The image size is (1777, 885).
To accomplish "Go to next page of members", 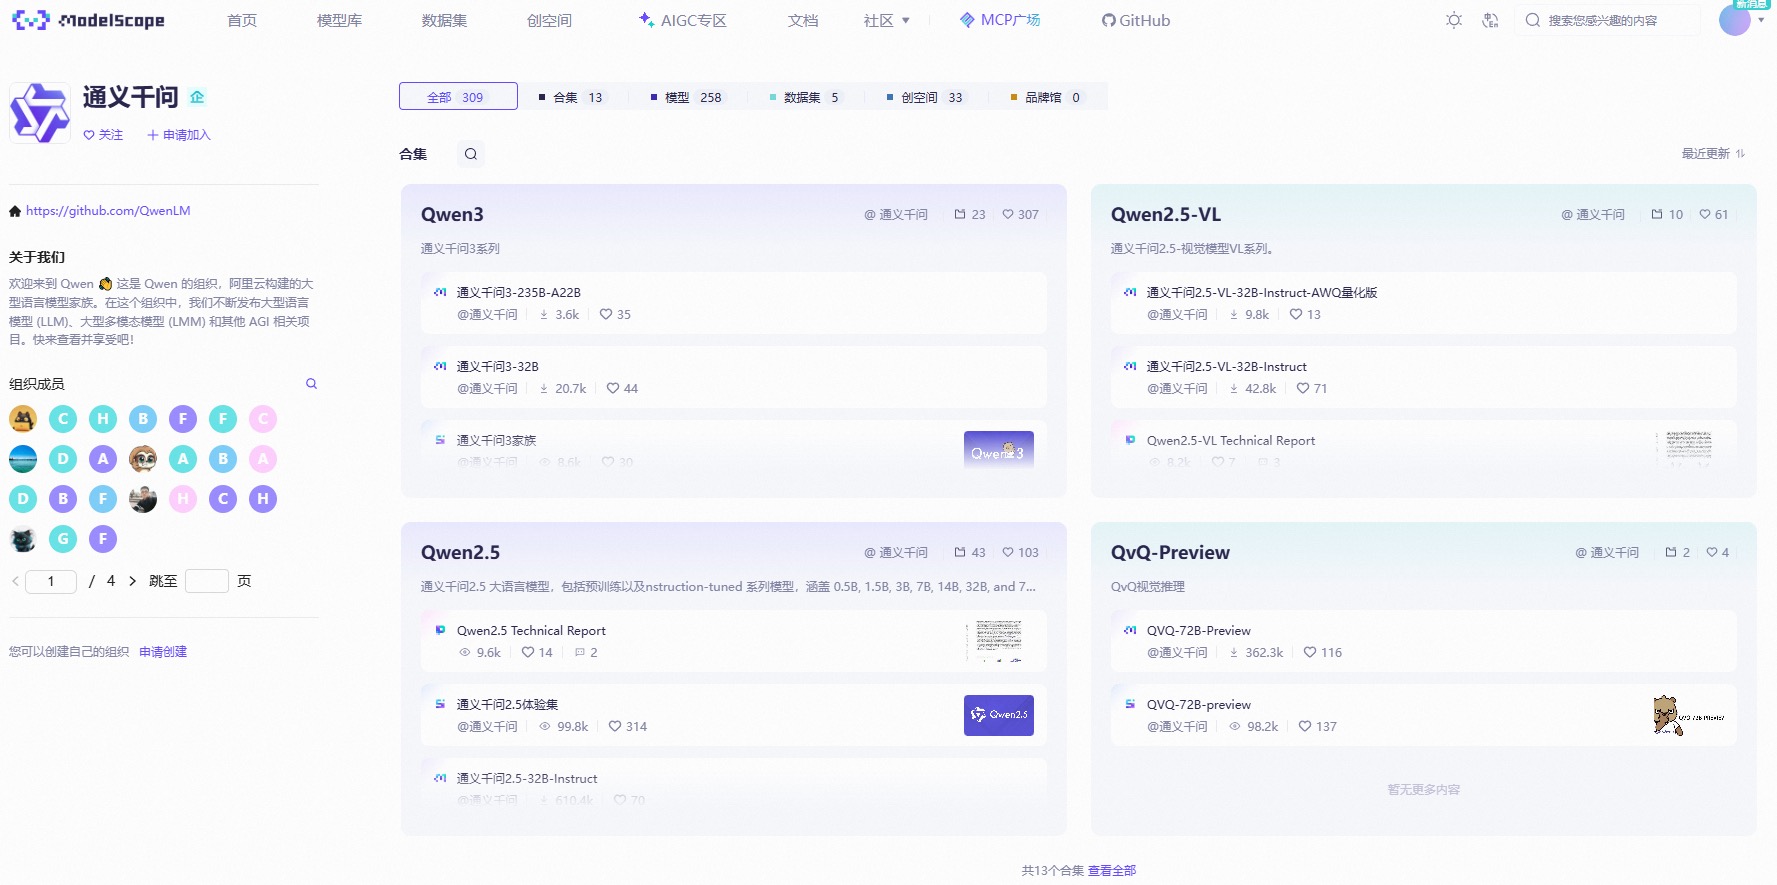I will point(132,581).
